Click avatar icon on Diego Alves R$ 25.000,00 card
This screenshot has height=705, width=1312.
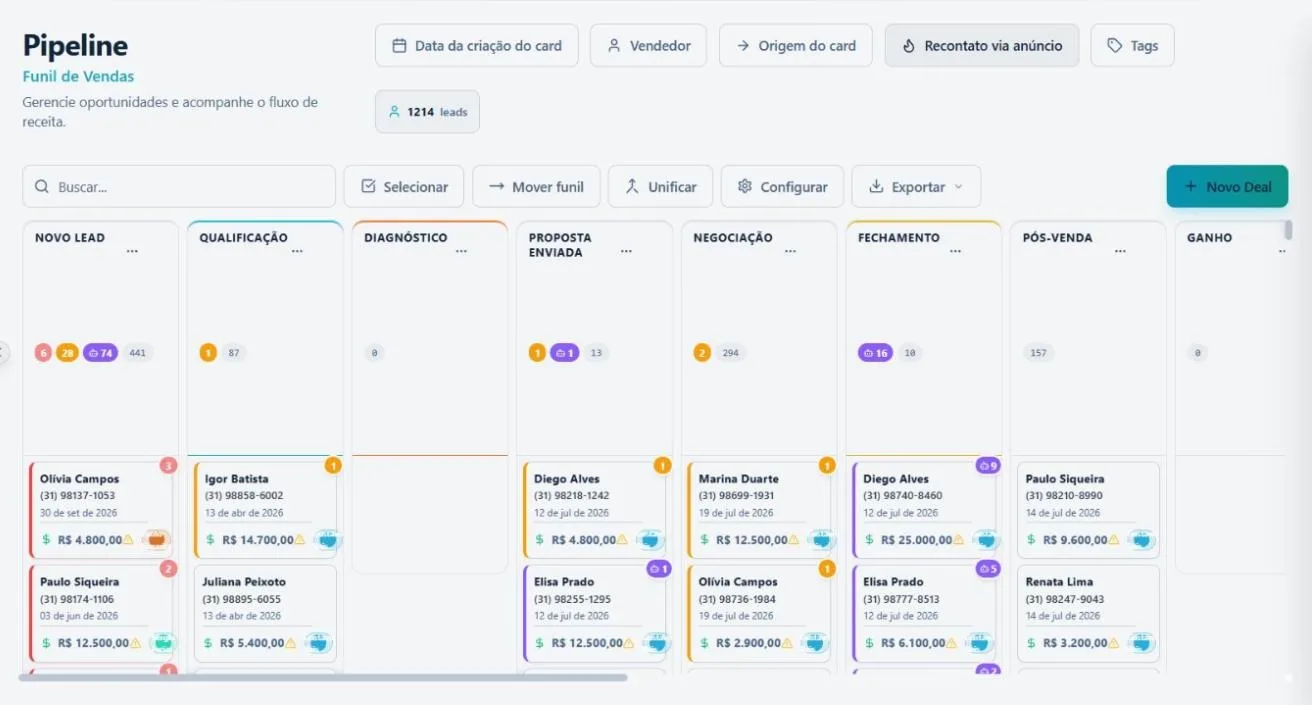[987, 540]
